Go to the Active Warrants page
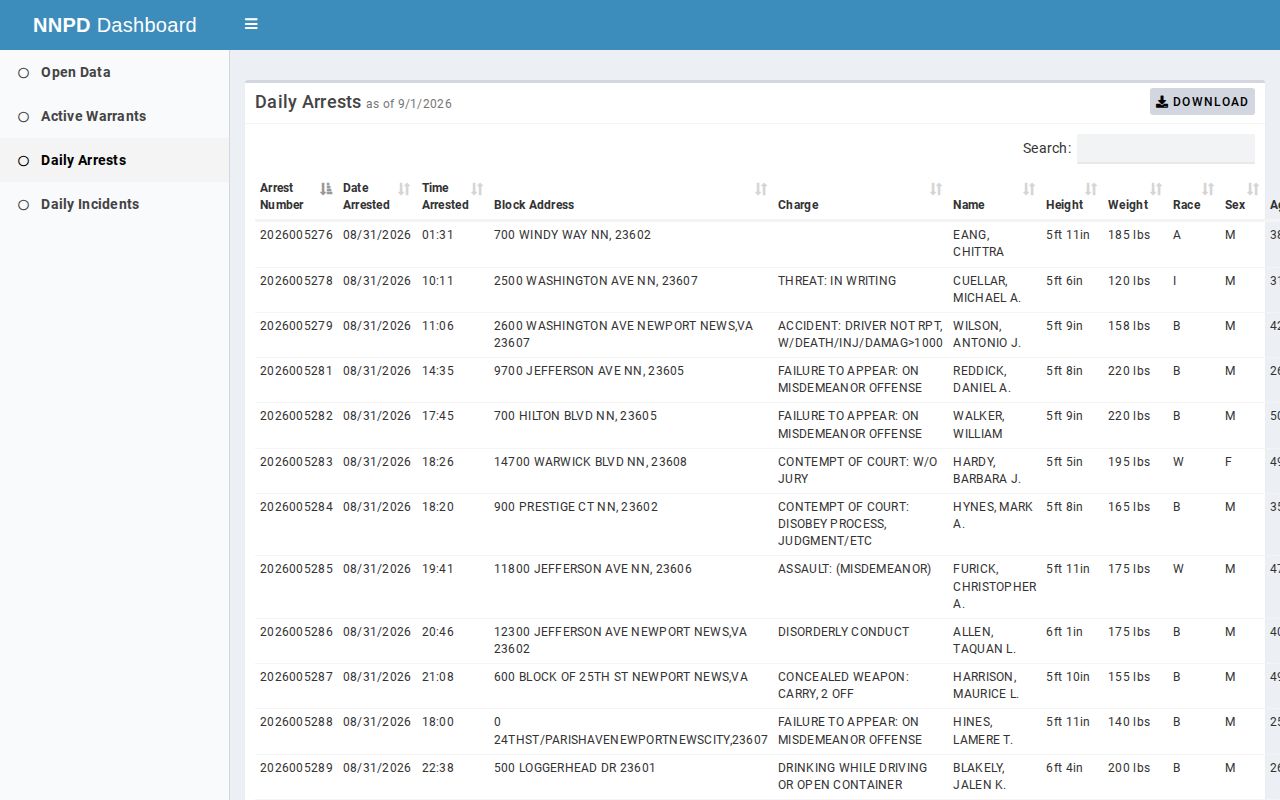 114,116
